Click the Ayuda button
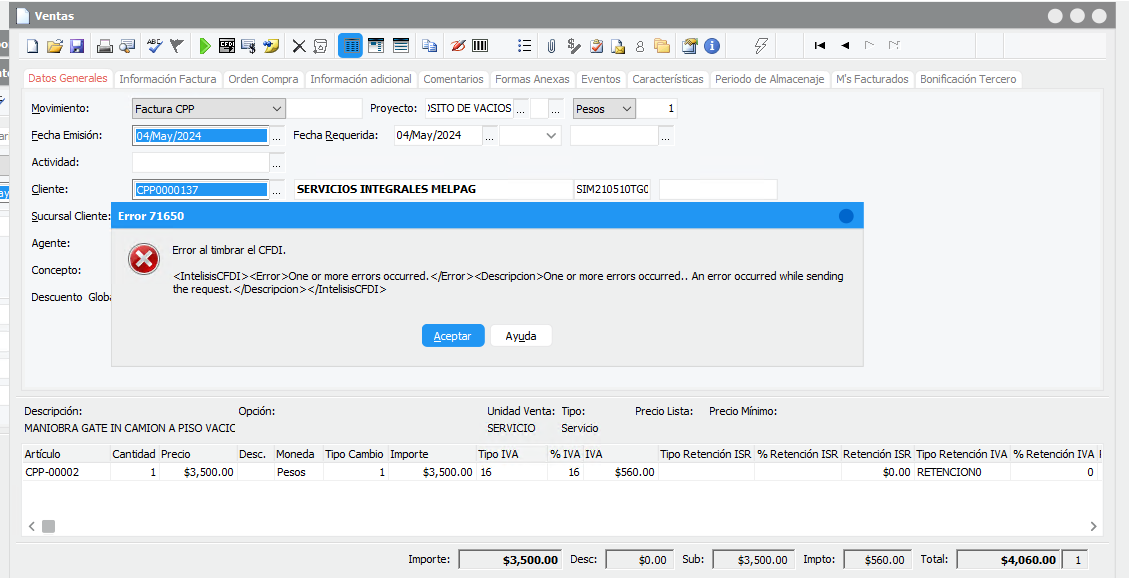Screen dimensions: 1129x578 pos(521,336)
